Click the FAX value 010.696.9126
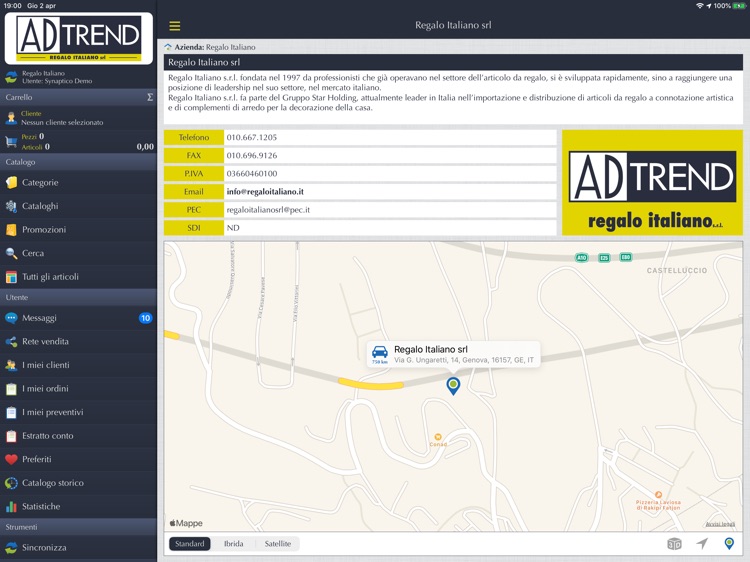This screenshot has width=750, height=562. pos(252,156)
